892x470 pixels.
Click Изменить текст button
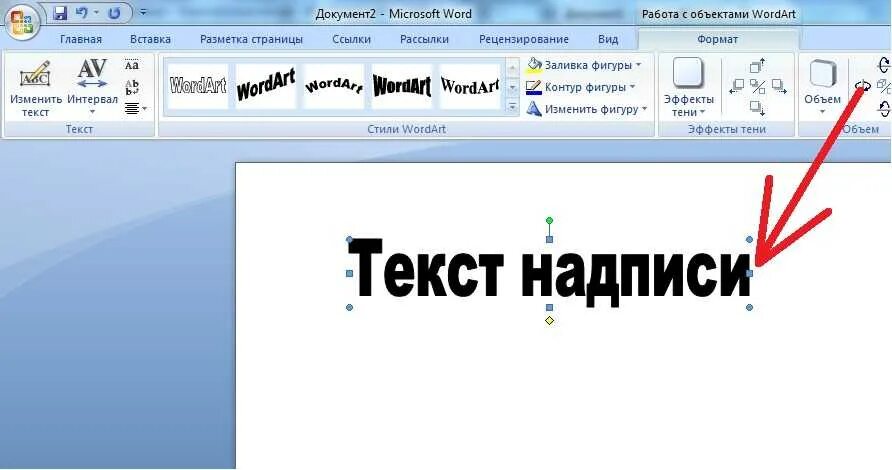(x=35, y=88)
